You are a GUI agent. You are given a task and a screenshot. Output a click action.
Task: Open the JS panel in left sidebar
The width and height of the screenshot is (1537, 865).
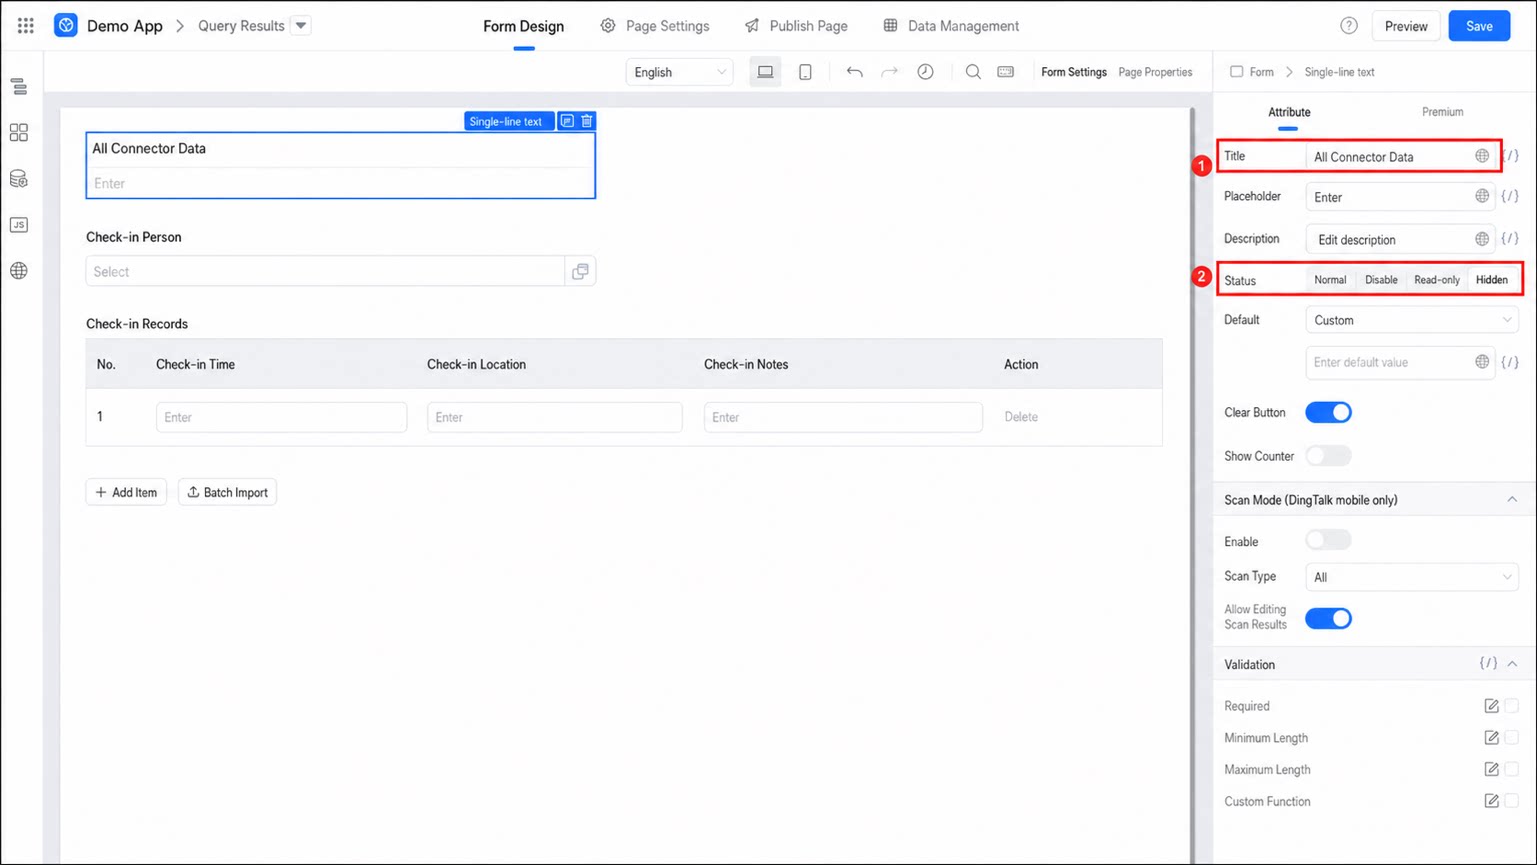click(19, 225)
